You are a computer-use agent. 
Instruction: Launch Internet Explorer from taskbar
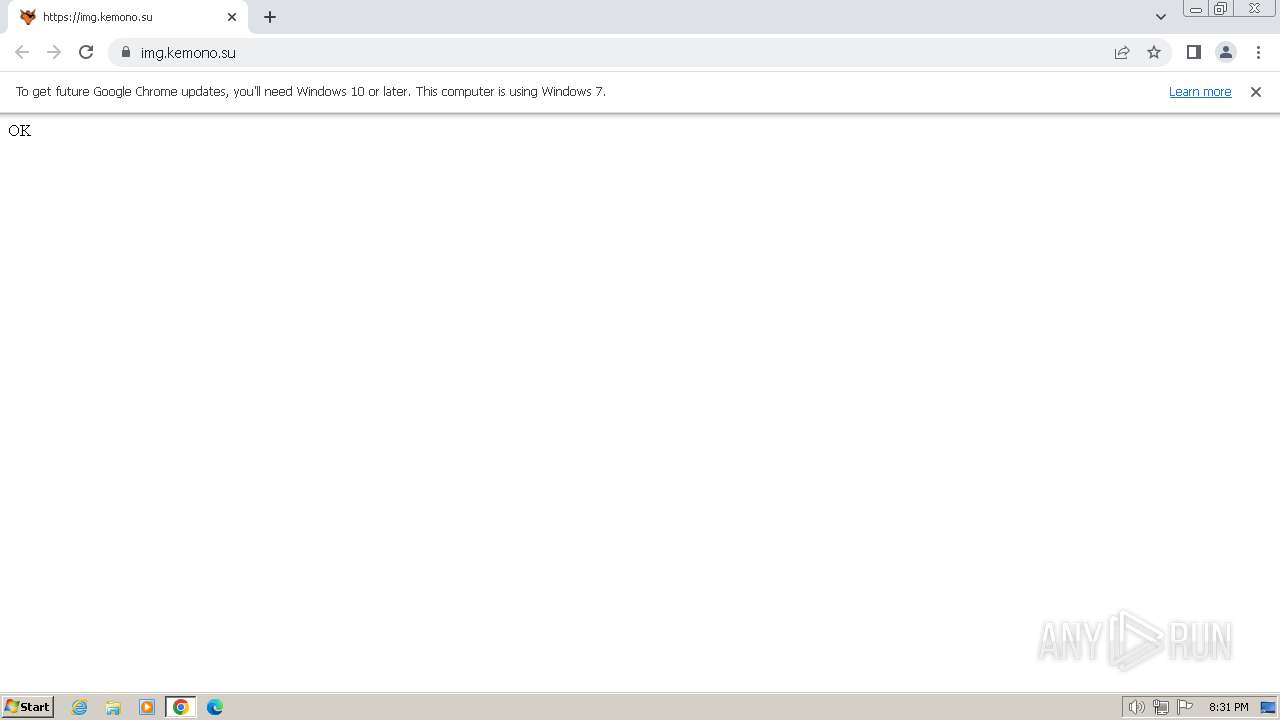click(x=80, y=707)
